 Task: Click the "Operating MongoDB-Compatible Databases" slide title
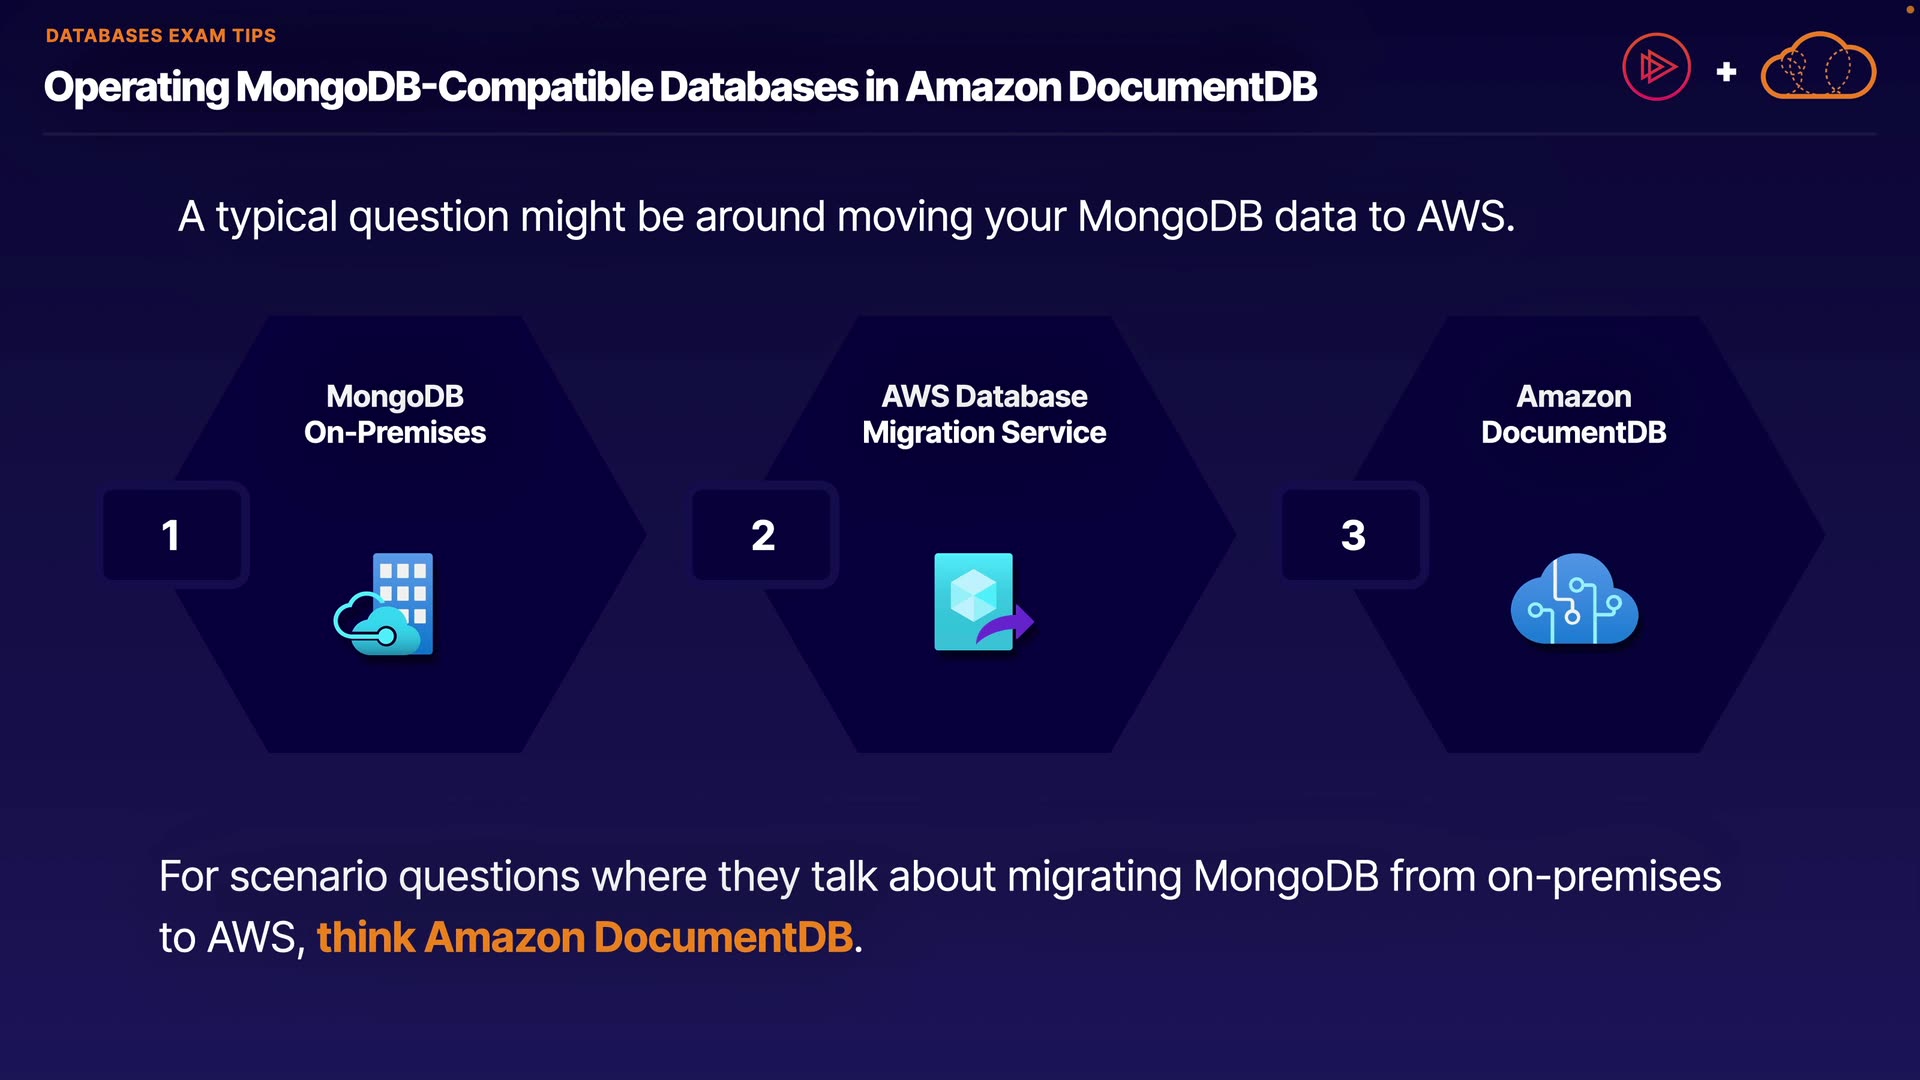click(x=680, y=87)
